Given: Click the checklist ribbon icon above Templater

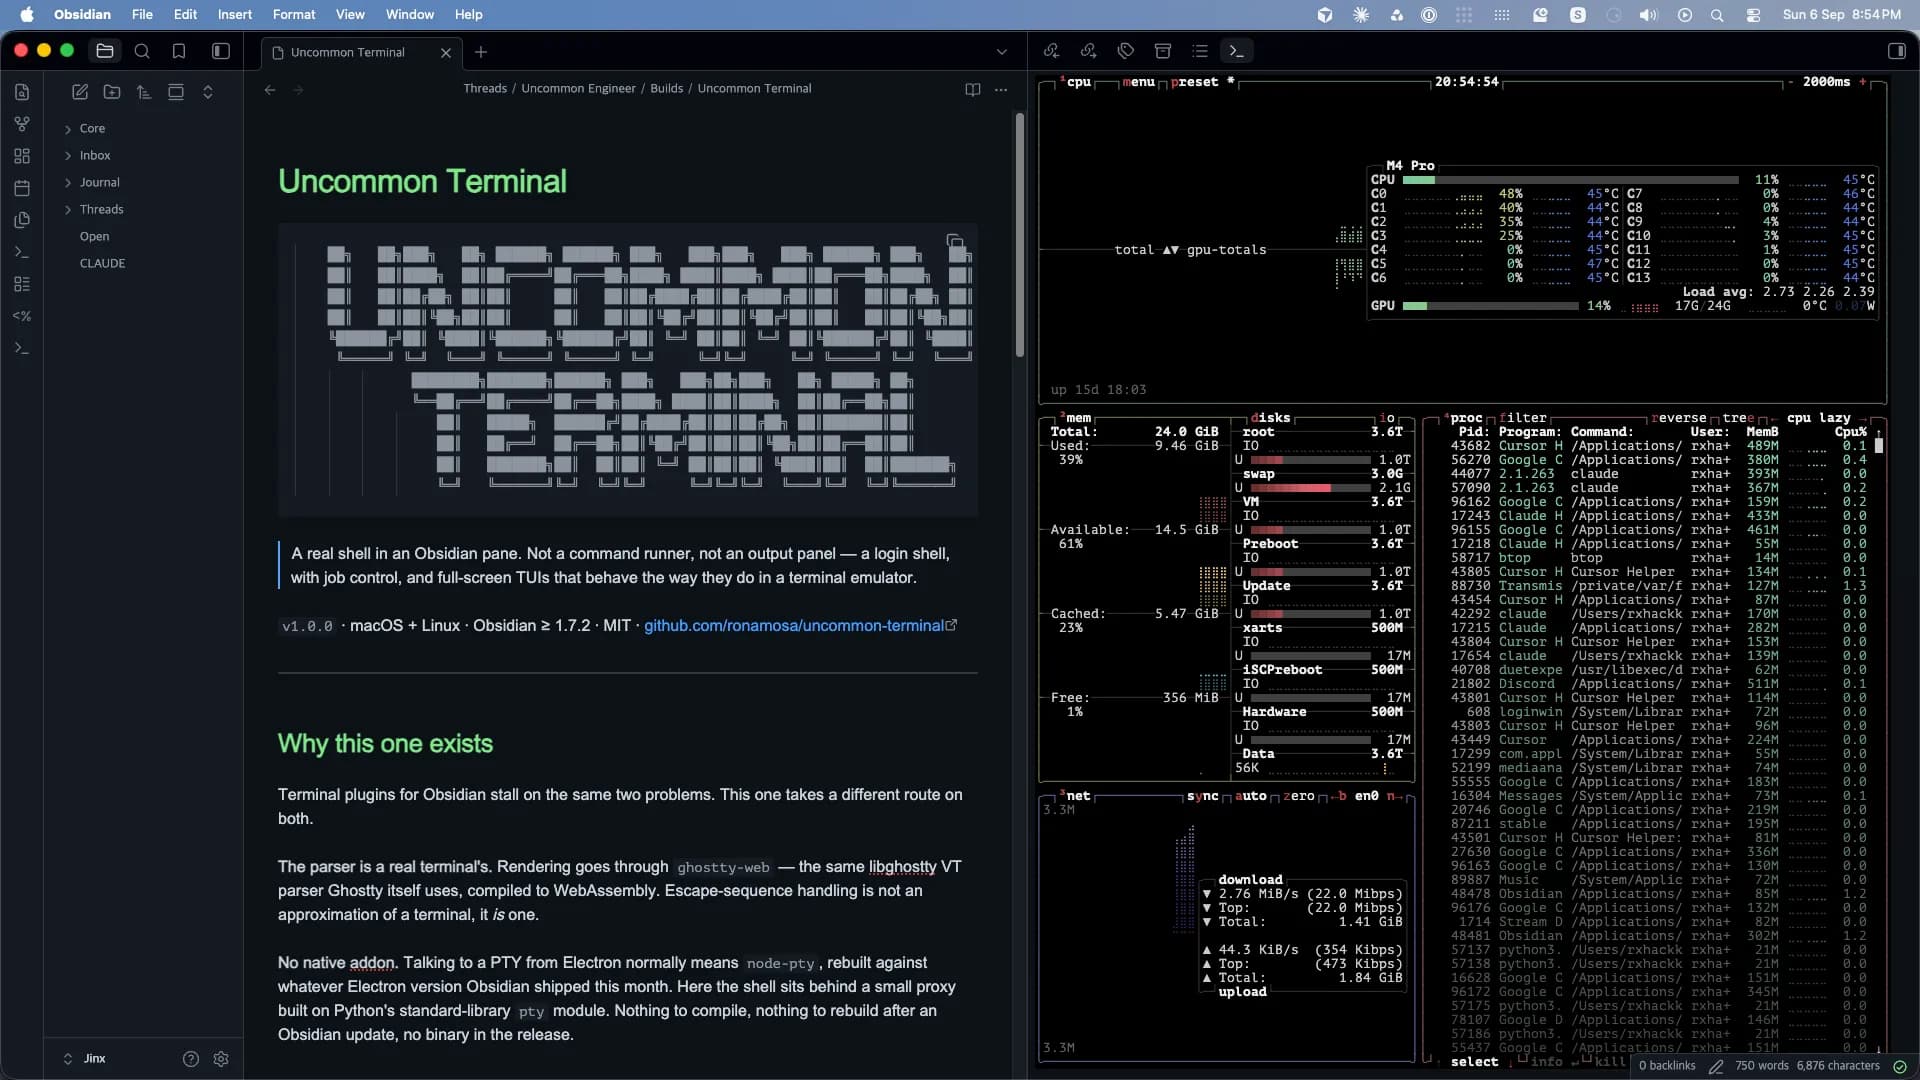Looking at the screenshot, I should click(22, 284).
